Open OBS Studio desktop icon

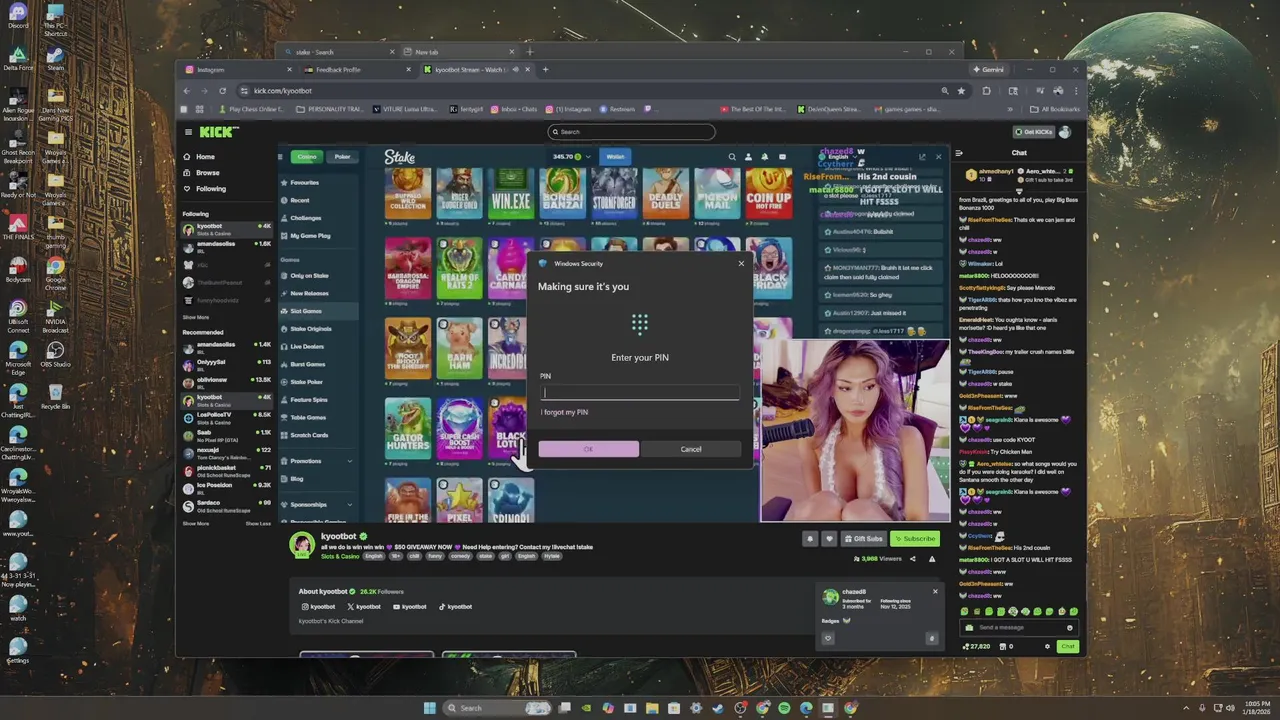[55, 356]
